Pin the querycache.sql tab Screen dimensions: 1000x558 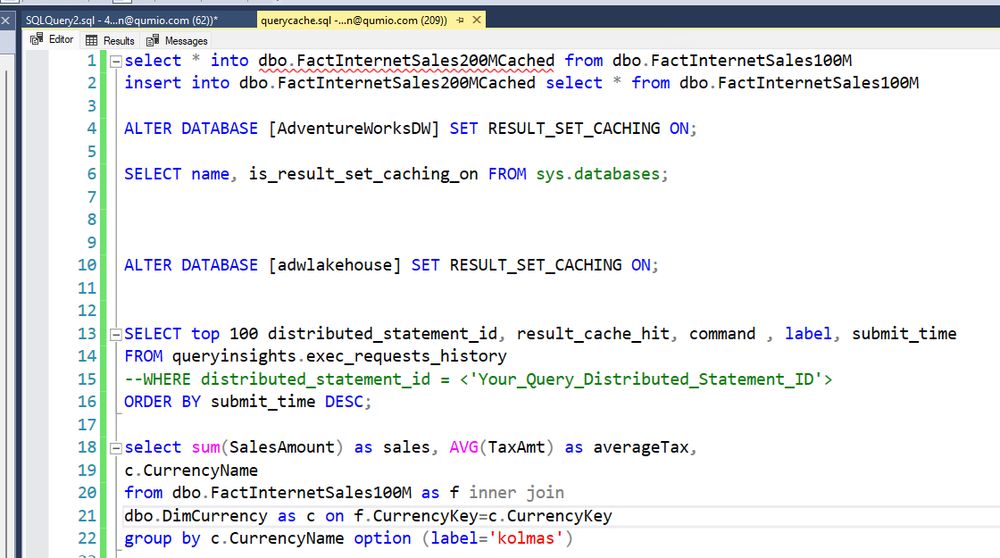coord(460,20)
